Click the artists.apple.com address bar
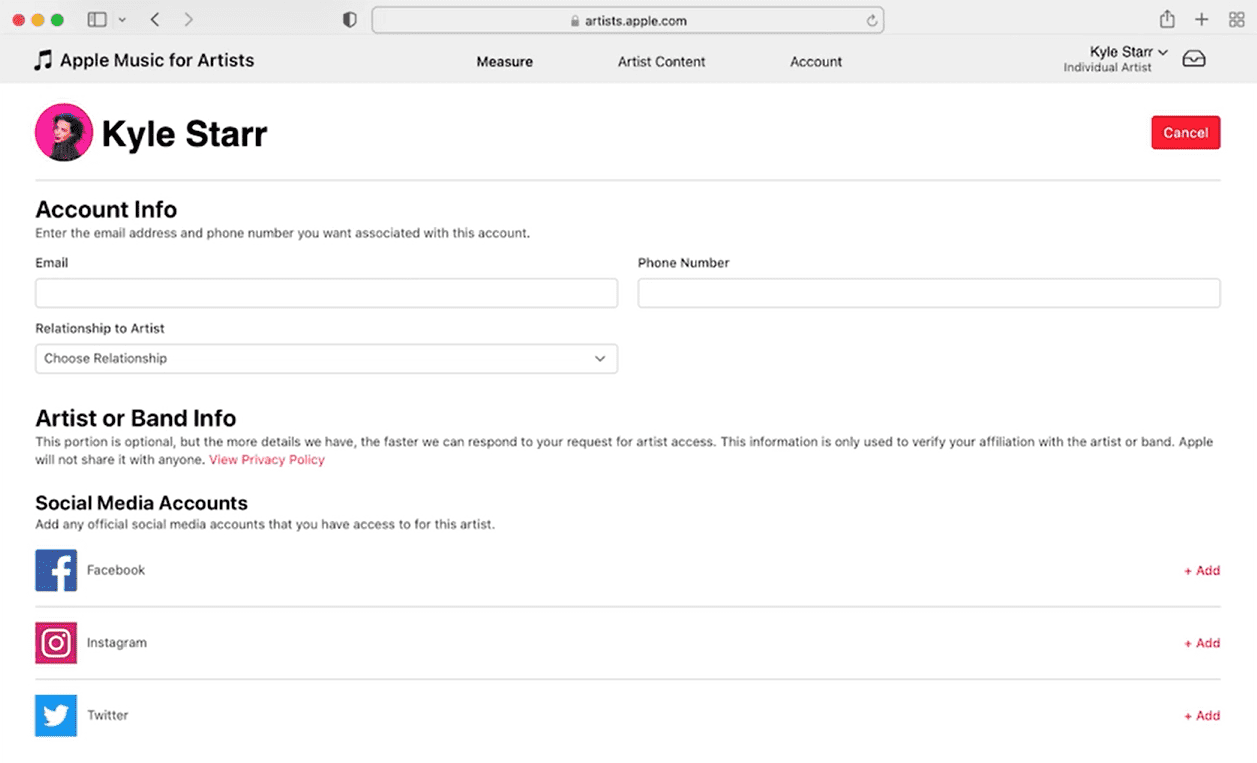 (628, 20)
